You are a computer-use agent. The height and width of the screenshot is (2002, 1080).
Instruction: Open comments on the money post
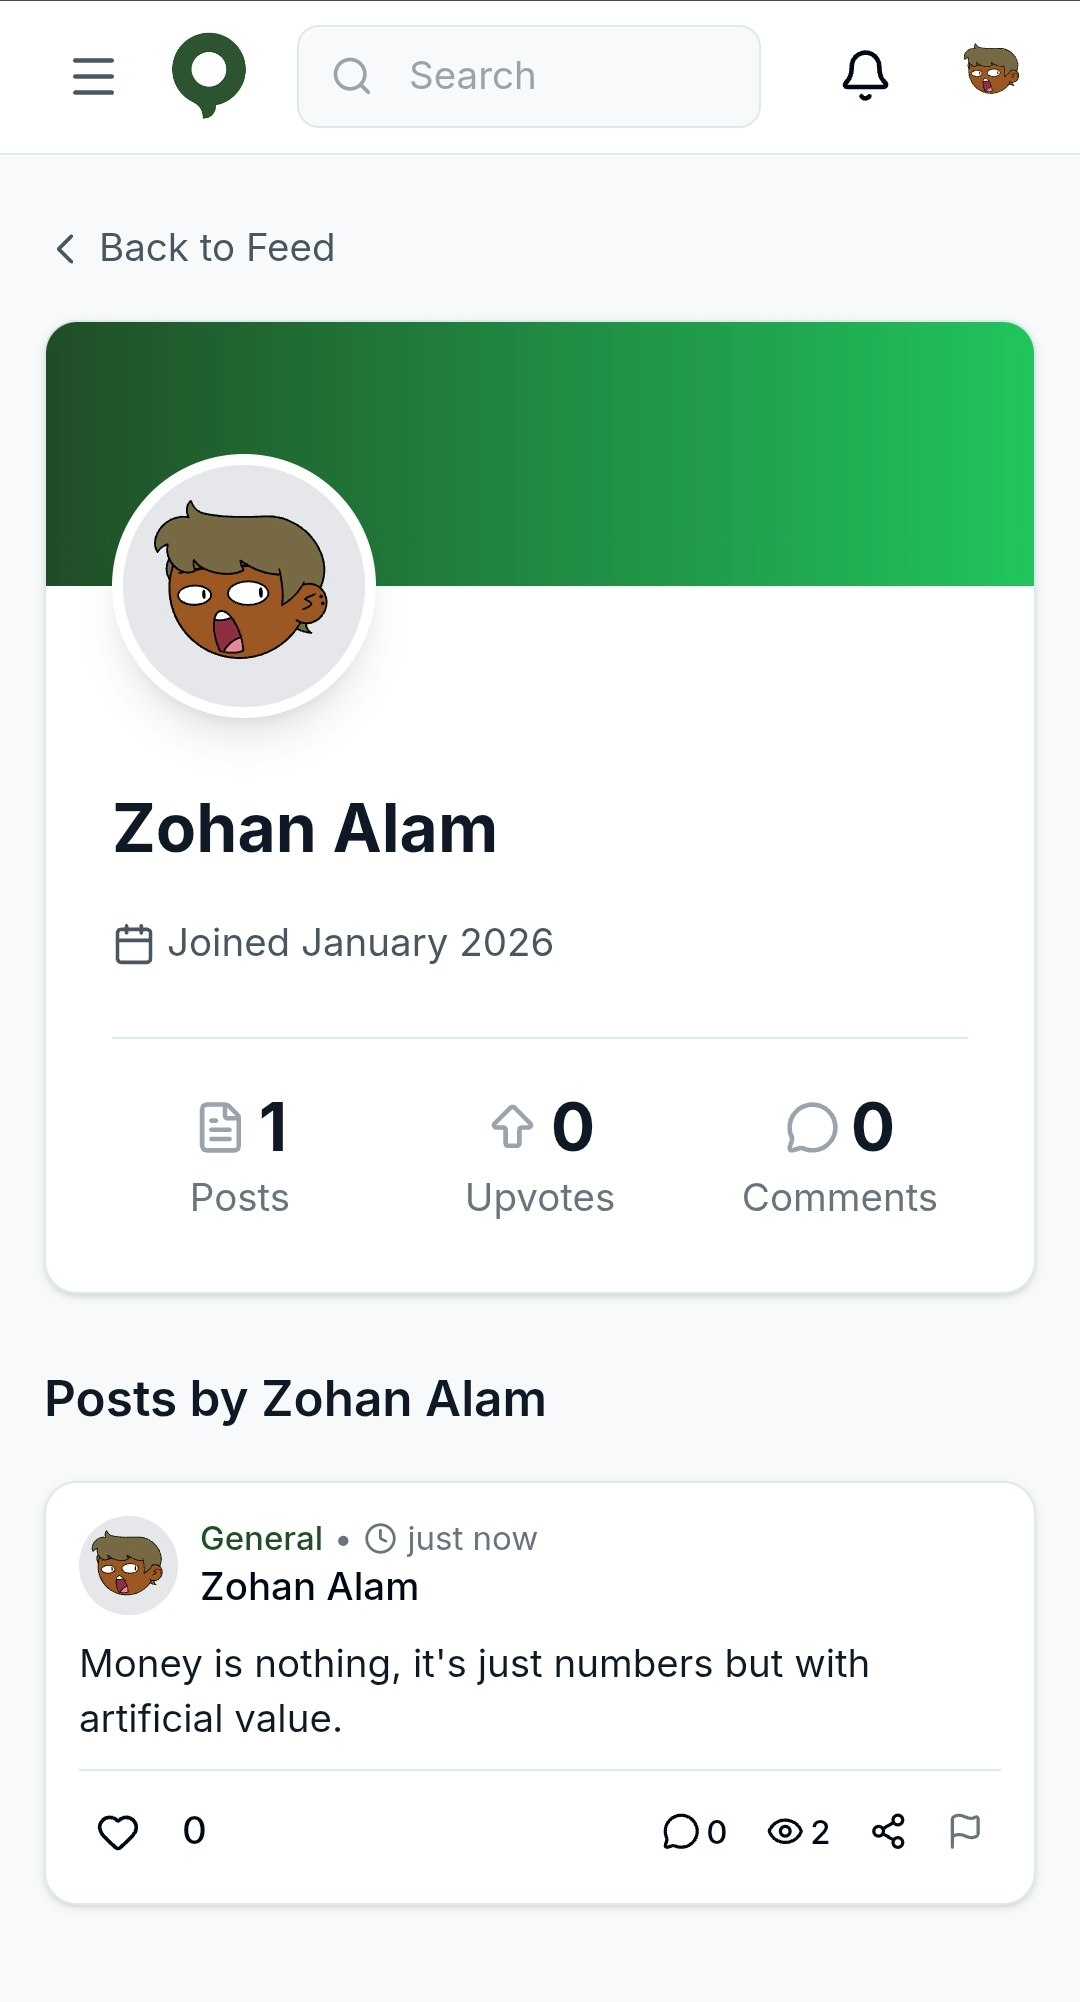coord(693,1832)
